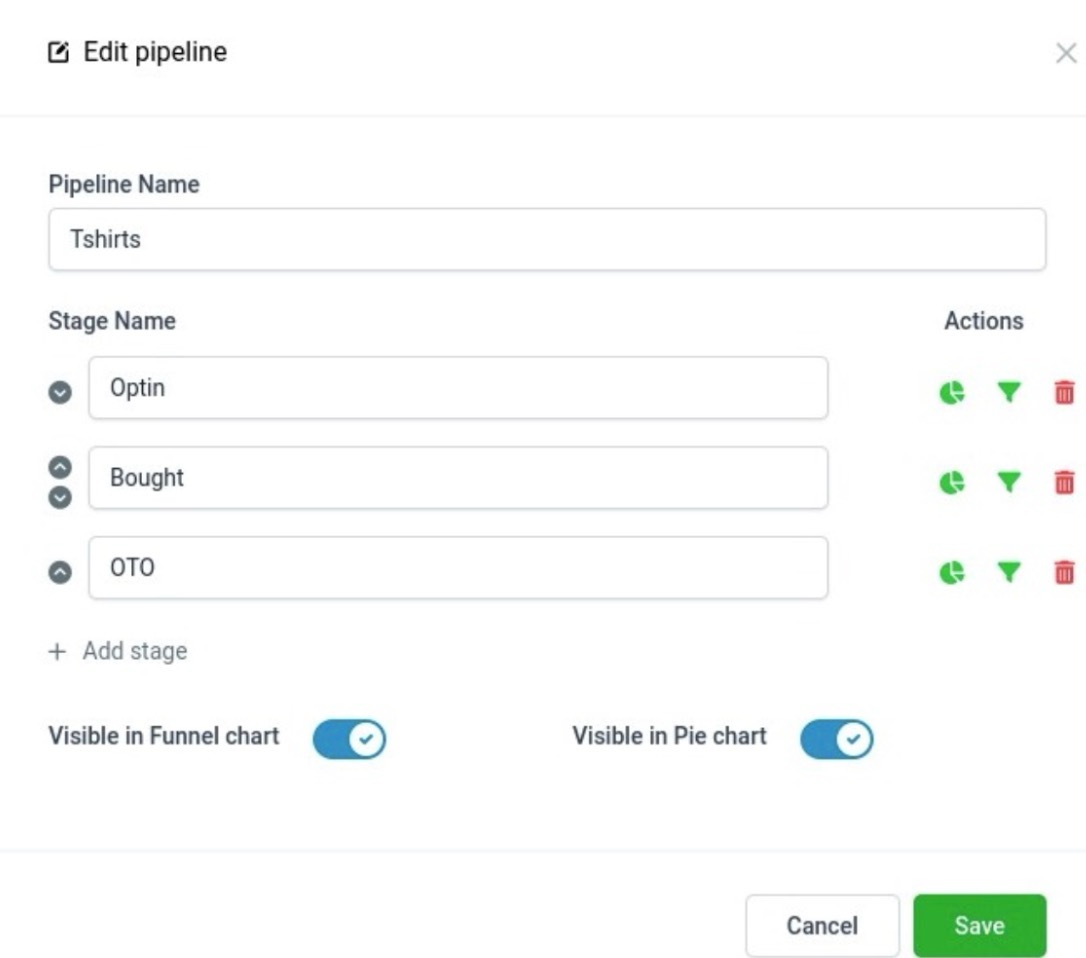Delete the Bought stage

pos(1065,483)
